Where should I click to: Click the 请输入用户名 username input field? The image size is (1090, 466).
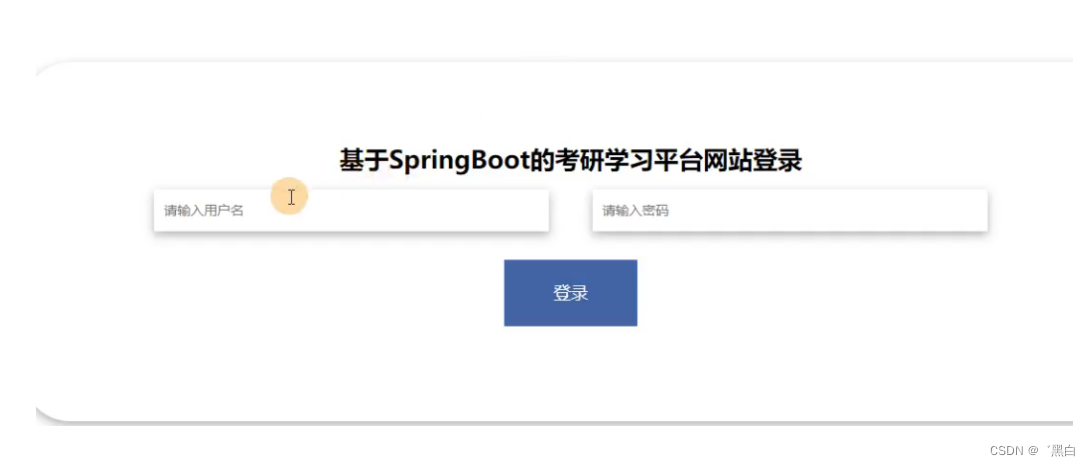[351, 210]
